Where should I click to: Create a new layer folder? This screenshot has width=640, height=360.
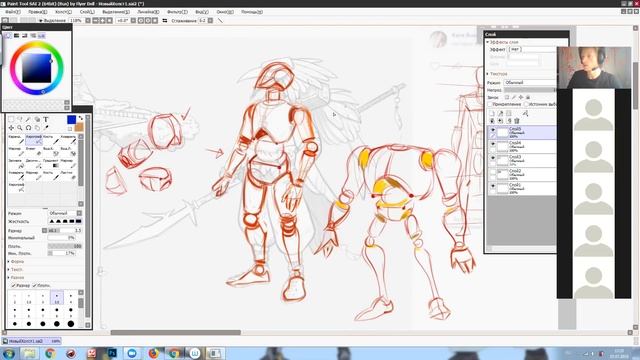click(x=509, y=113)
